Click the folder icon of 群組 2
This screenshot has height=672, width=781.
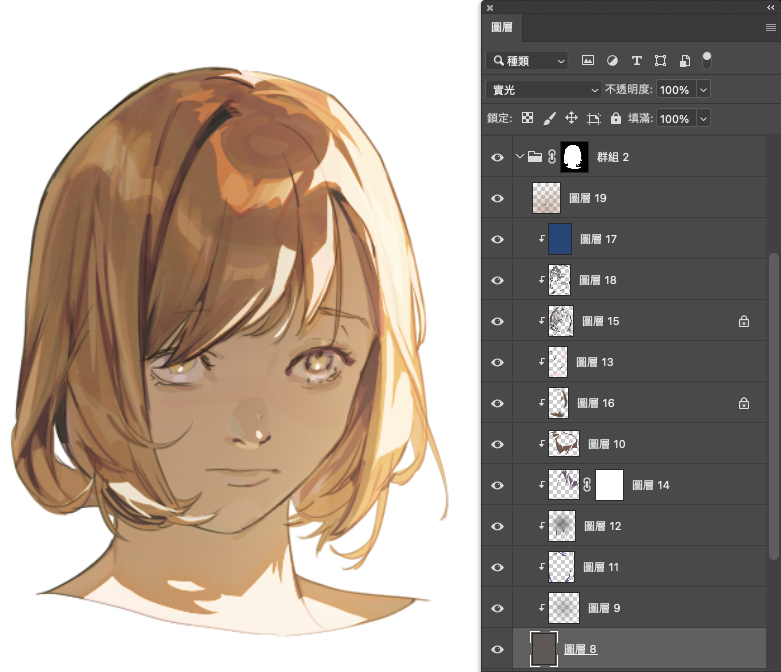pos(535,157)
